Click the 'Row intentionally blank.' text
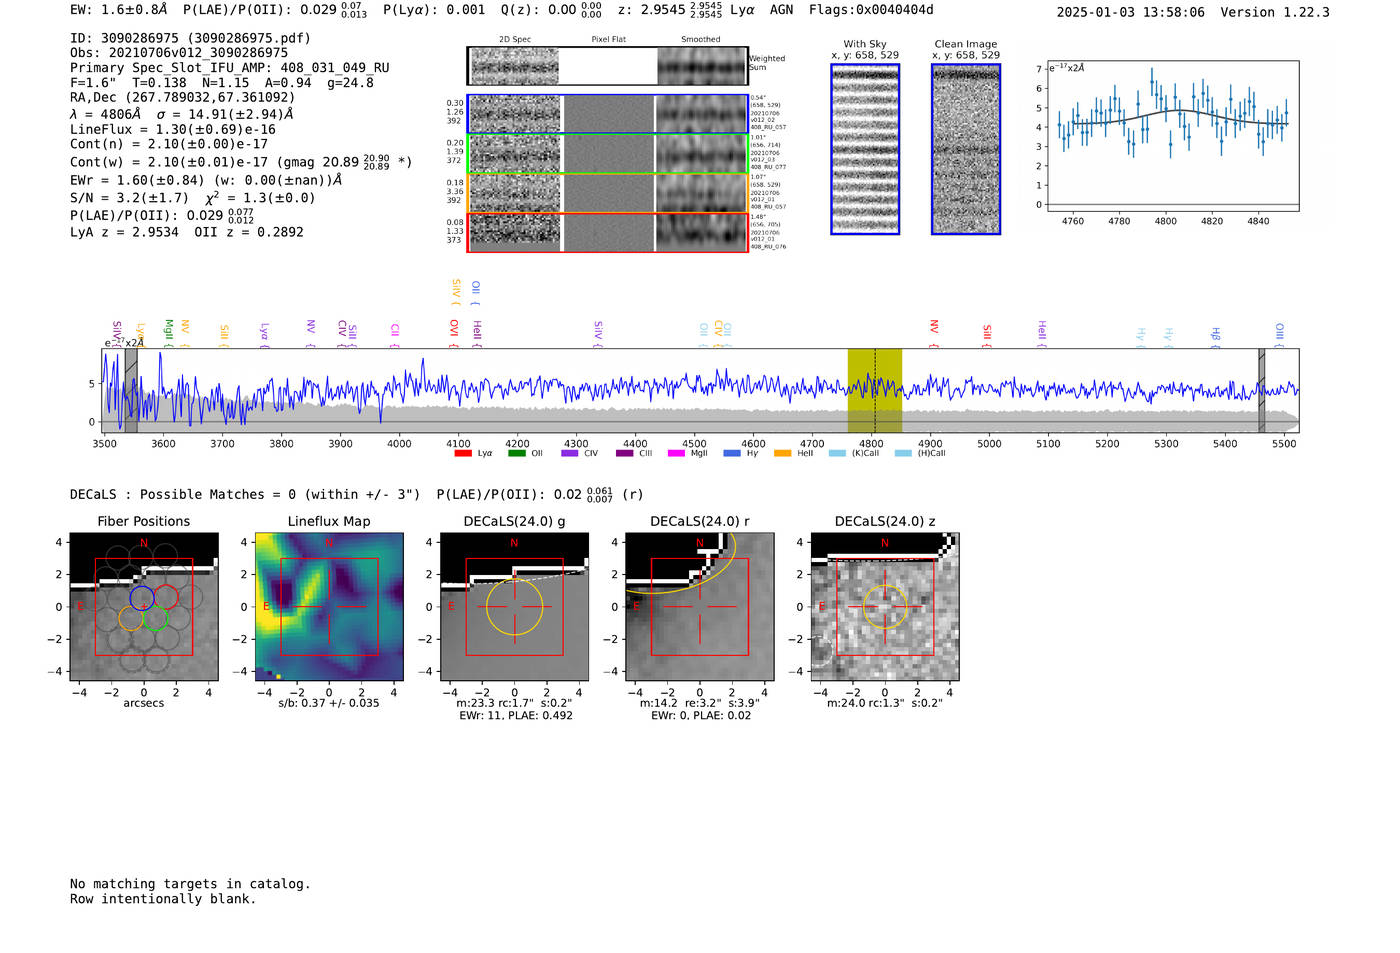Screen dimensions: 1400x953 point(163,899)
